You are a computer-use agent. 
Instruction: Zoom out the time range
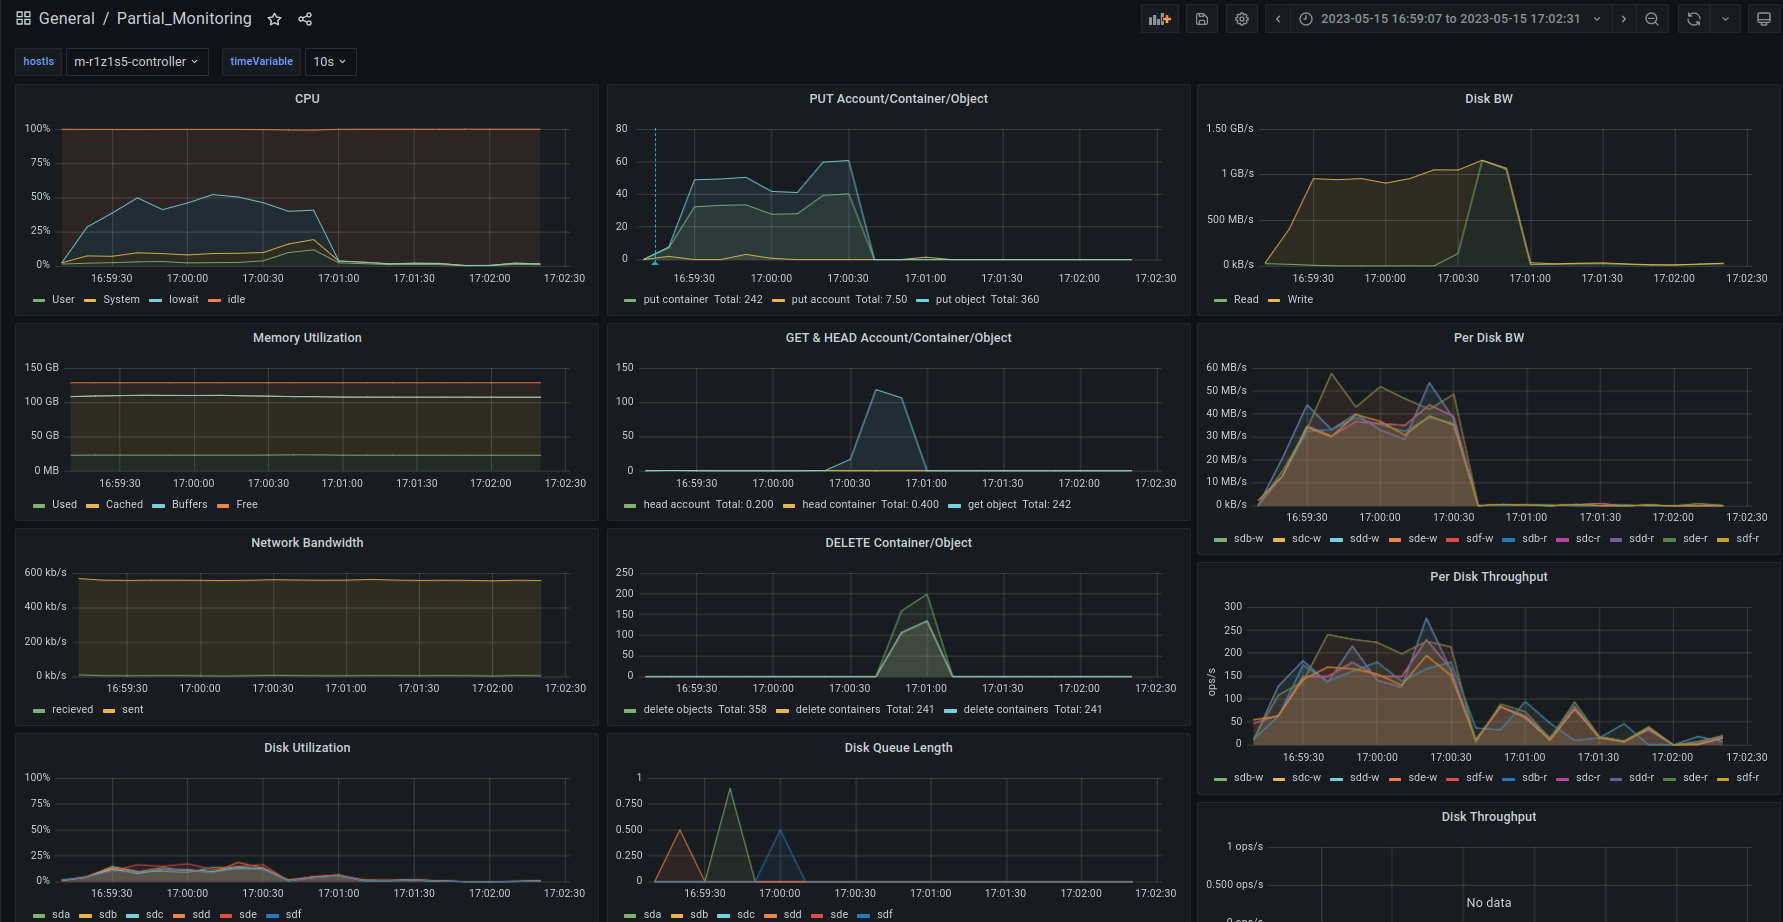click(x=1652, y=19)
